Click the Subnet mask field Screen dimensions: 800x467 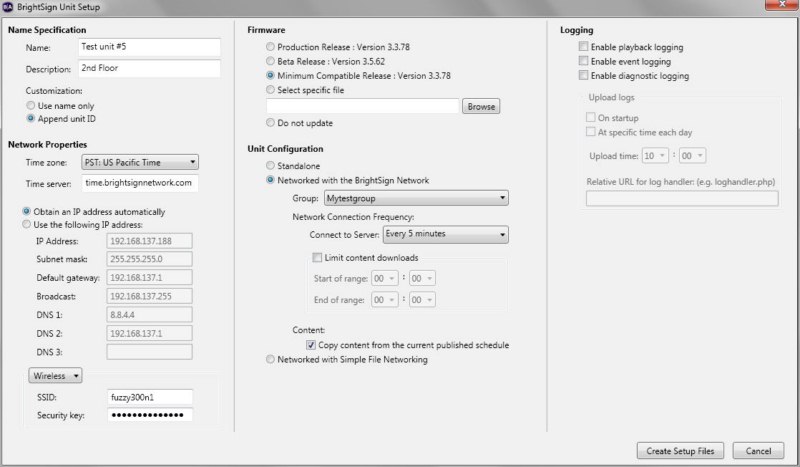149,259
